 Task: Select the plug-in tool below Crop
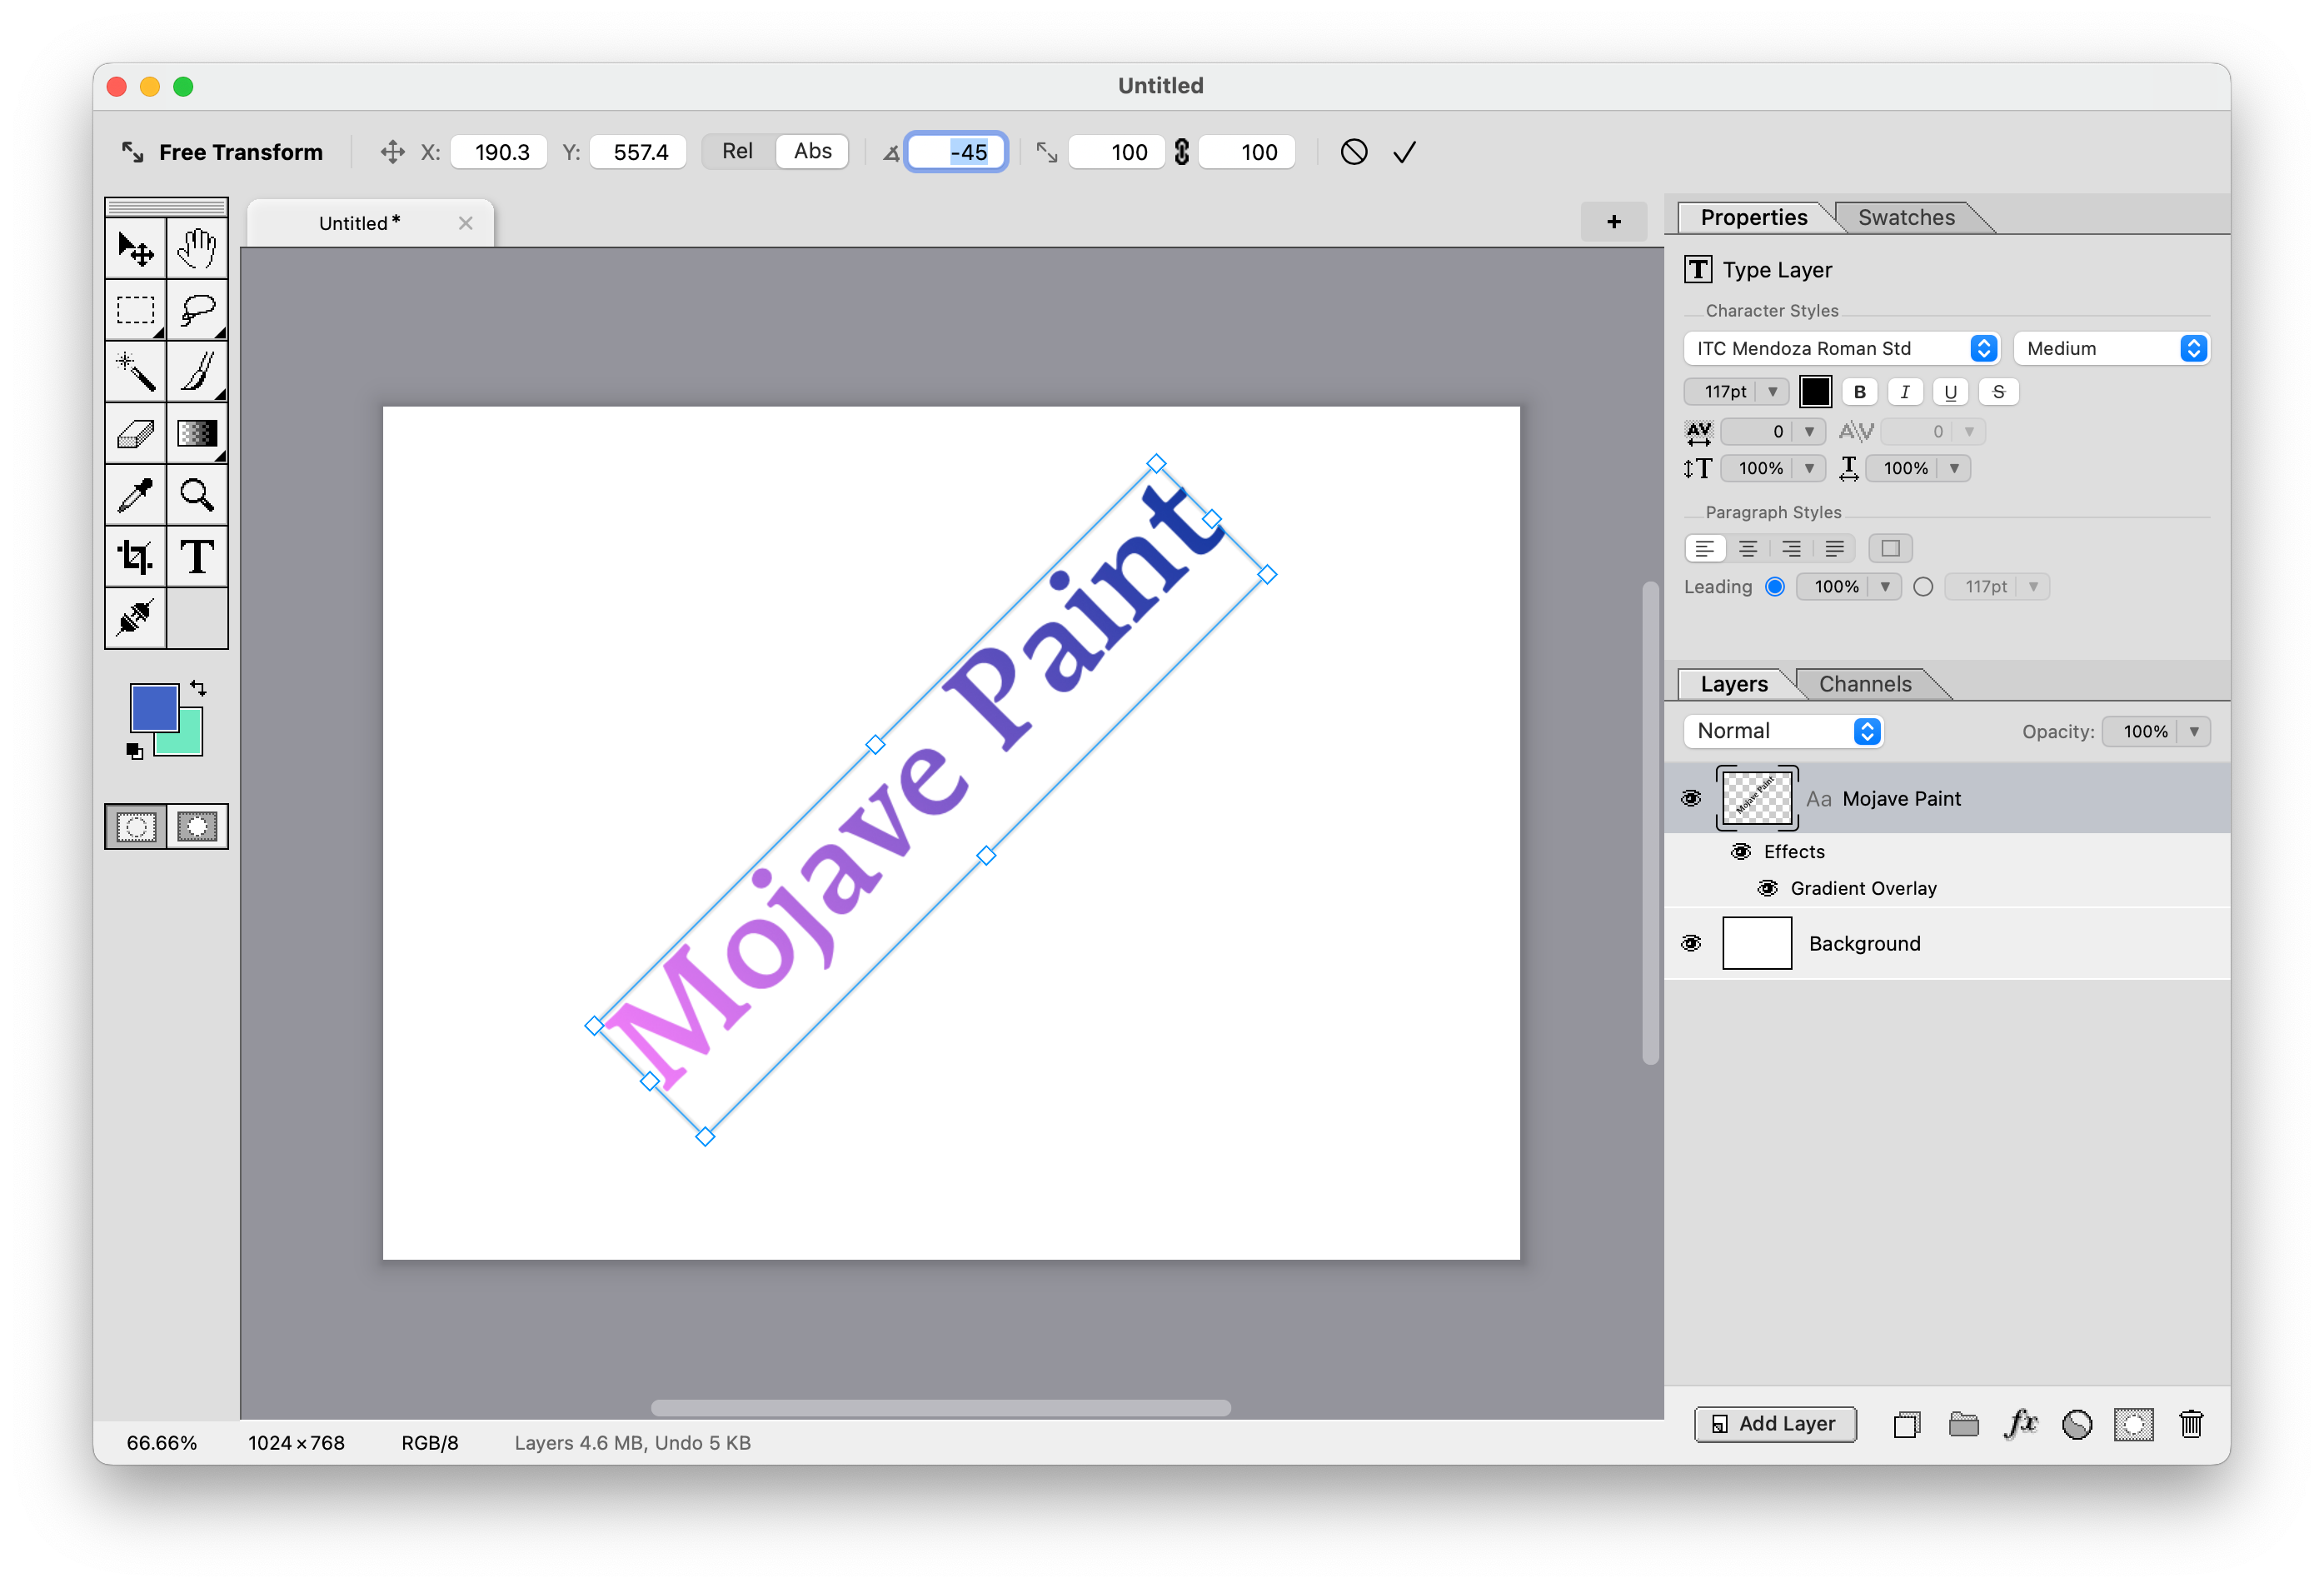[136, 618]
